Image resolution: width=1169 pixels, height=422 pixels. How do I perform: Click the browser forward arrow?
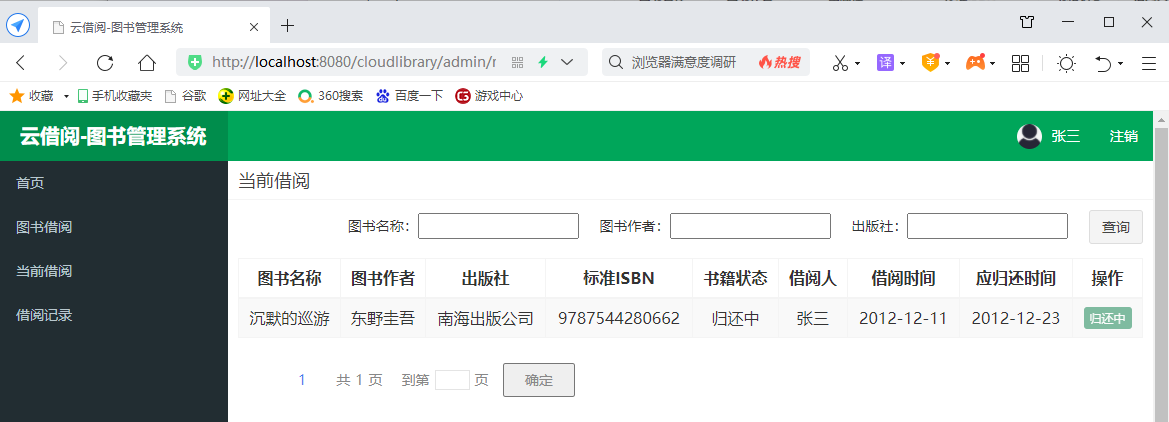coord(63,63)
